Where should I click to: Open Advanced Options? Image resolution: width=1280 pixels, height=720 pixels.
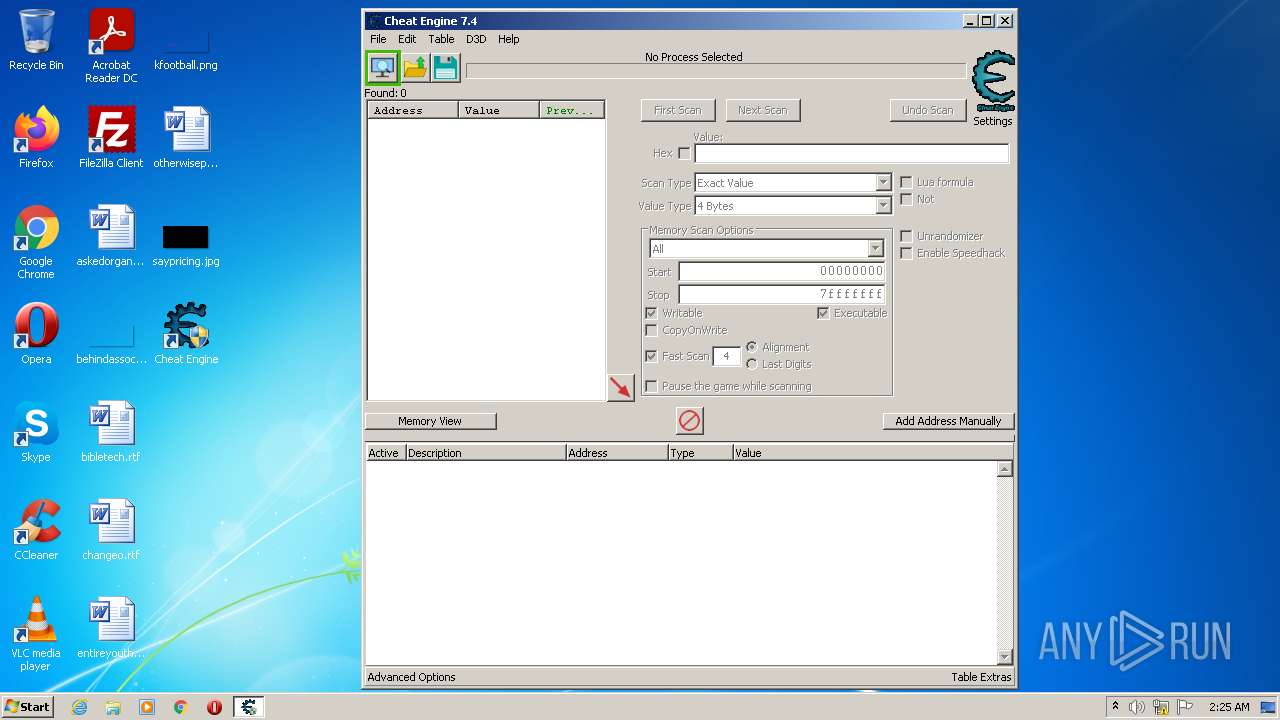[x=411, y=677]
